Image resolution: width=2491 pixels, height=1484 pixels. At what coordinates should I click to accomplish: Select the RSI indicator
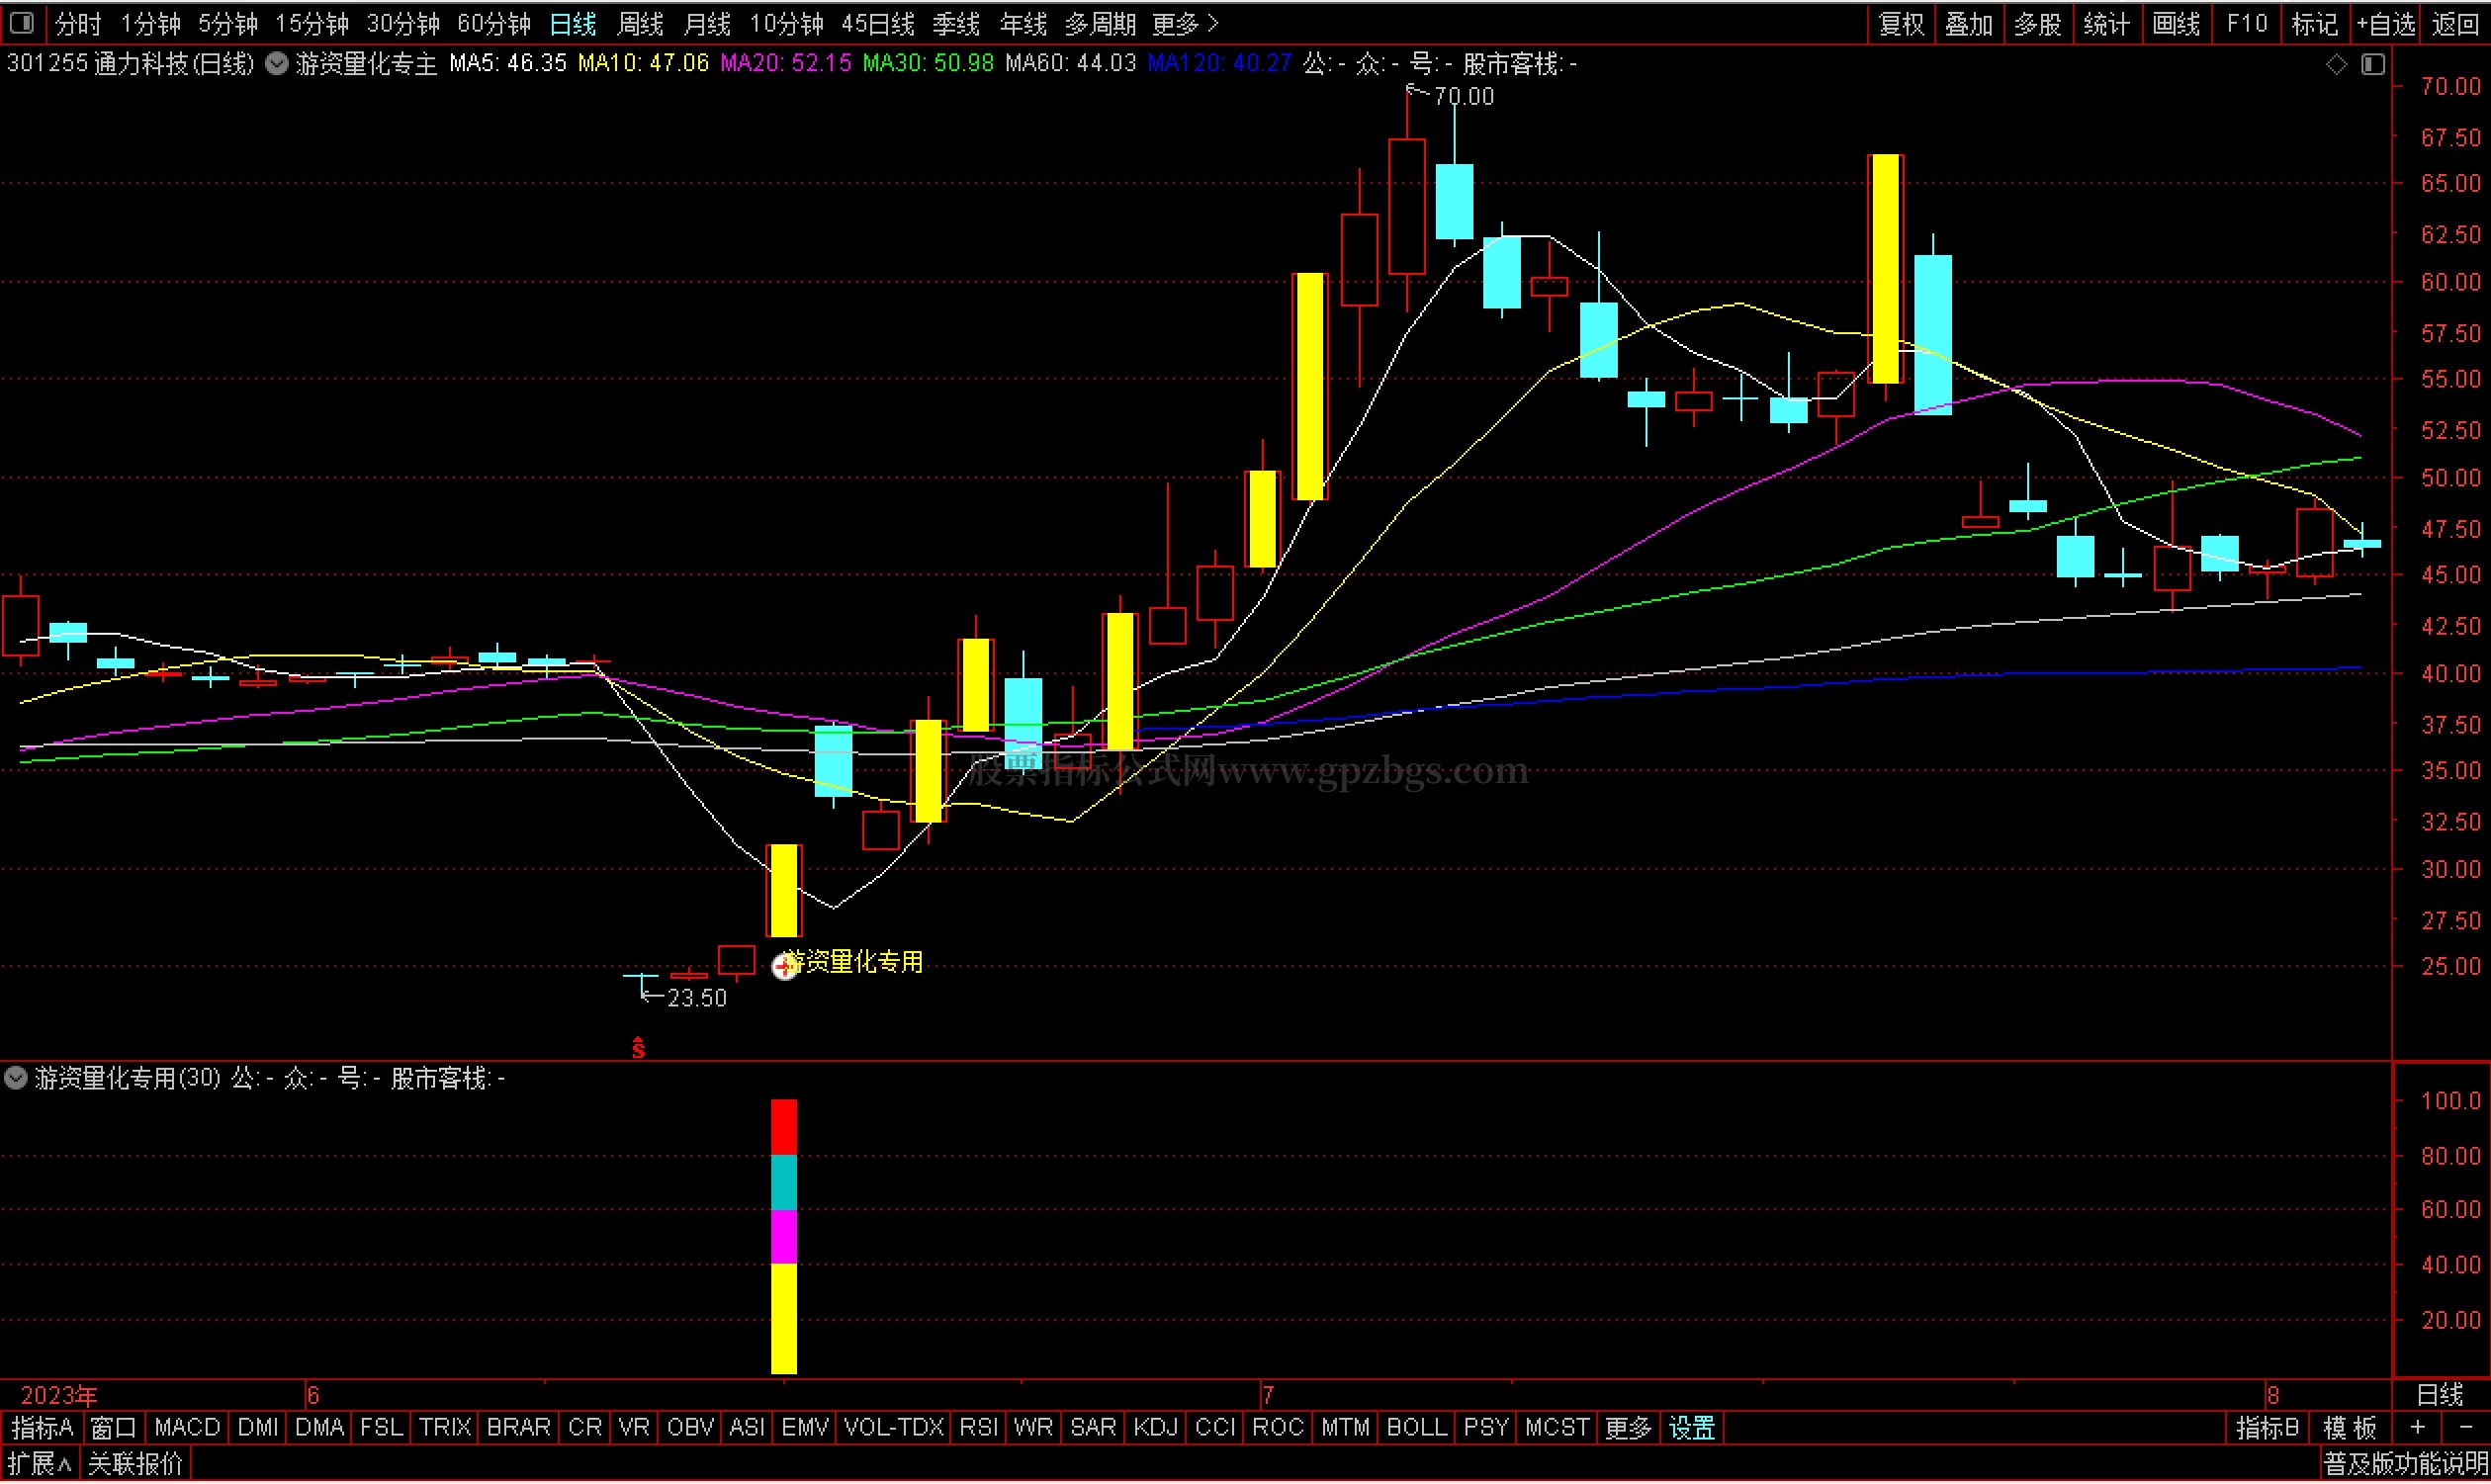click(x=979, y=1429)
